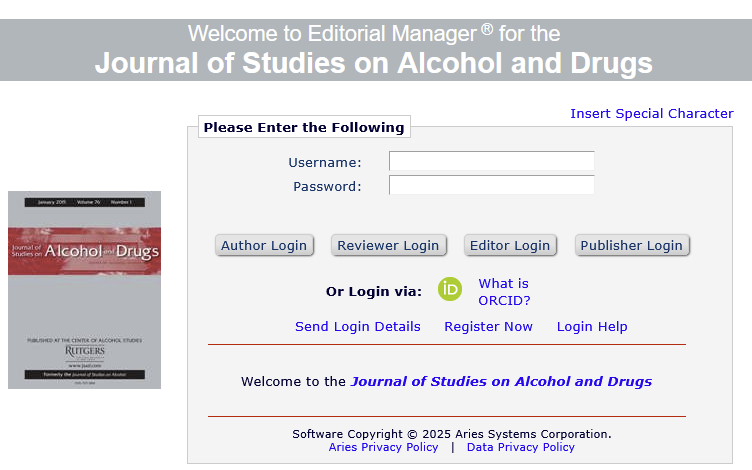Click the bold journal title in the header banner
The image size is (752, 470).
[374, 64]
